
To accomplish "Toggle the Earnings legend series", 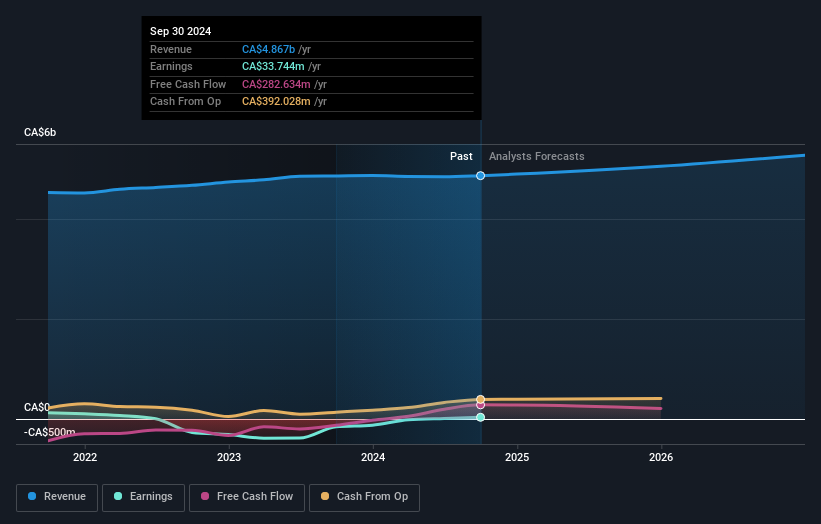I will tap(143, 497).
